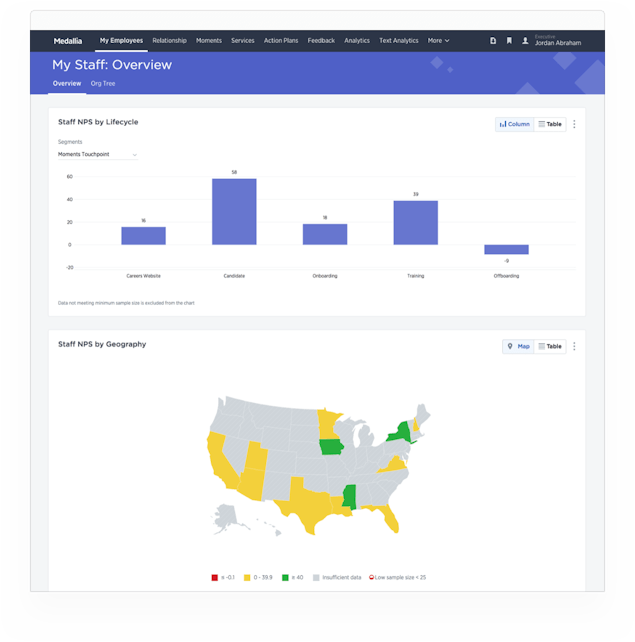
Task: Switch to the Org Tree tab
Action: tap(103, 84)
